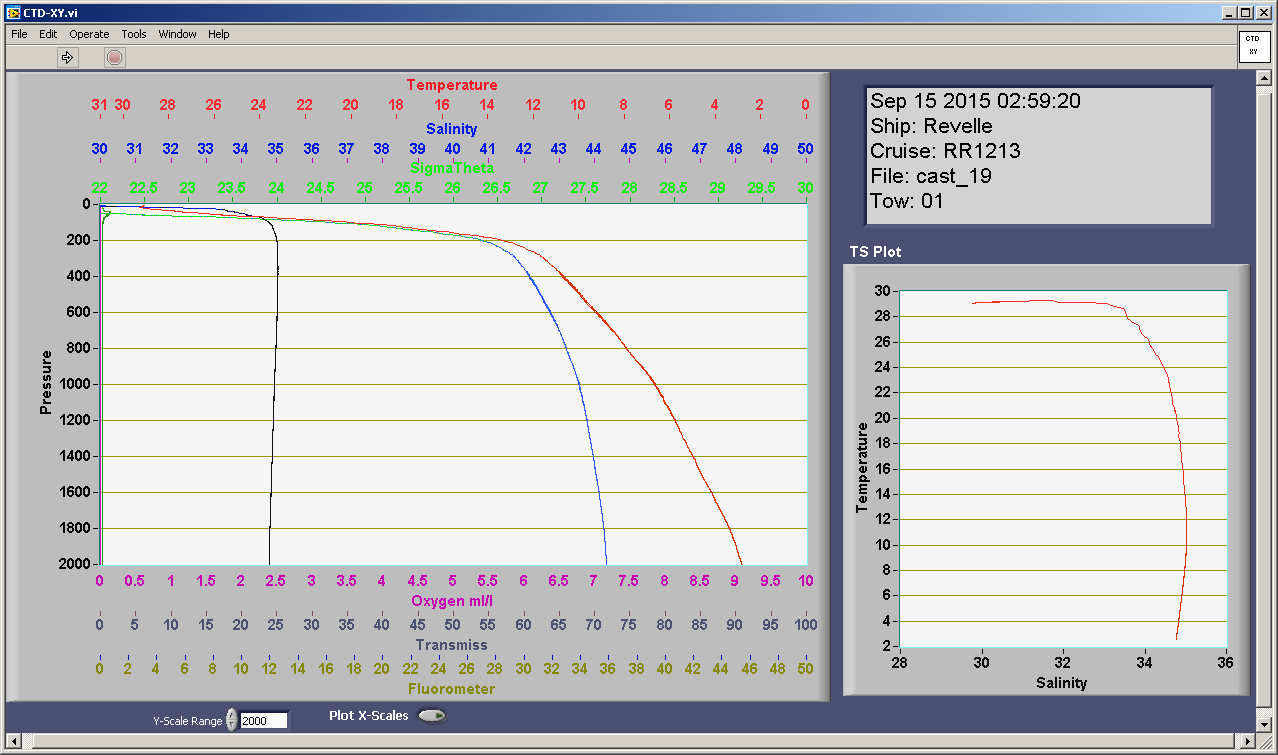Click the 'Ship: Revelle' text
Viewport: 1278px width, 755px height.
[931, 126]
